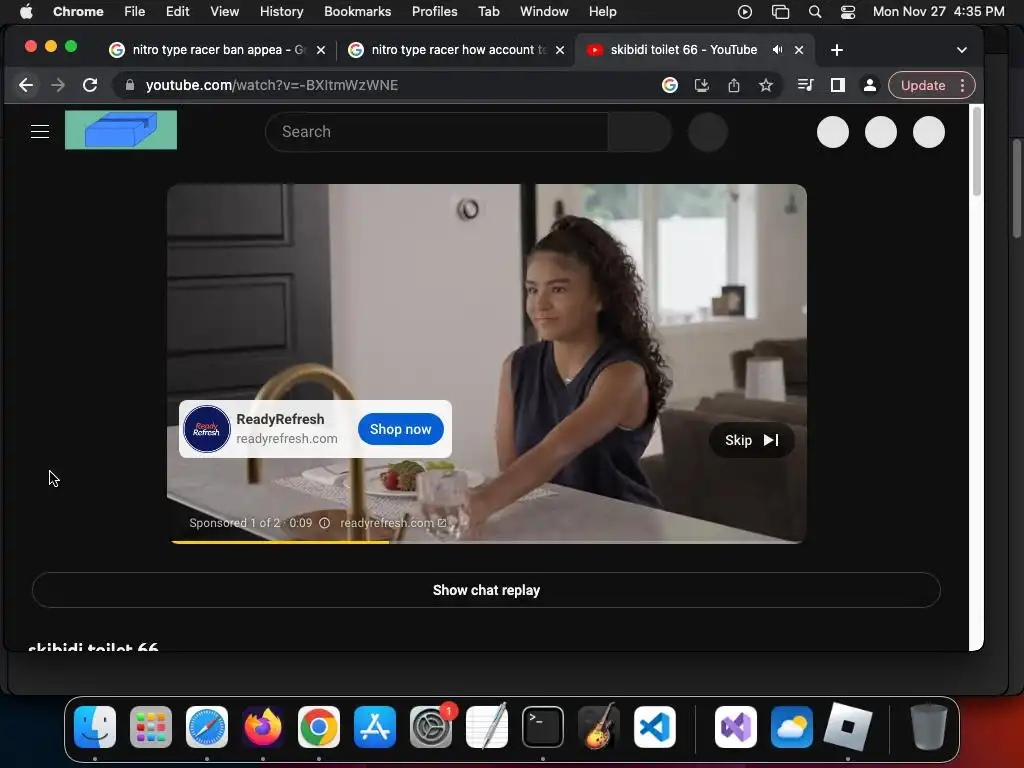Open Chrome profile icon
This screenshot has height=768, width=1024.
(x=870, y=86)
